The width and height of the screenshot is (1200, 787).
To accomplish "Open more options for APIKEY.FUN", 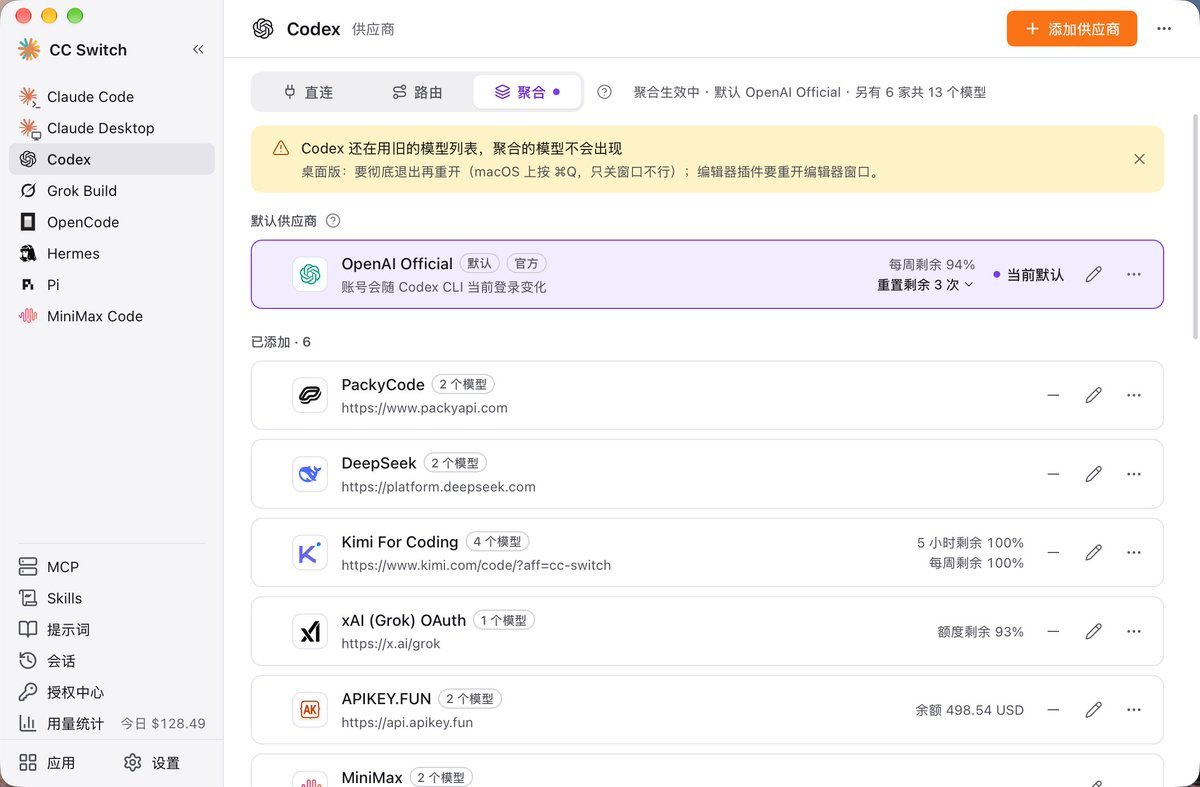I will click(1133, 710).
